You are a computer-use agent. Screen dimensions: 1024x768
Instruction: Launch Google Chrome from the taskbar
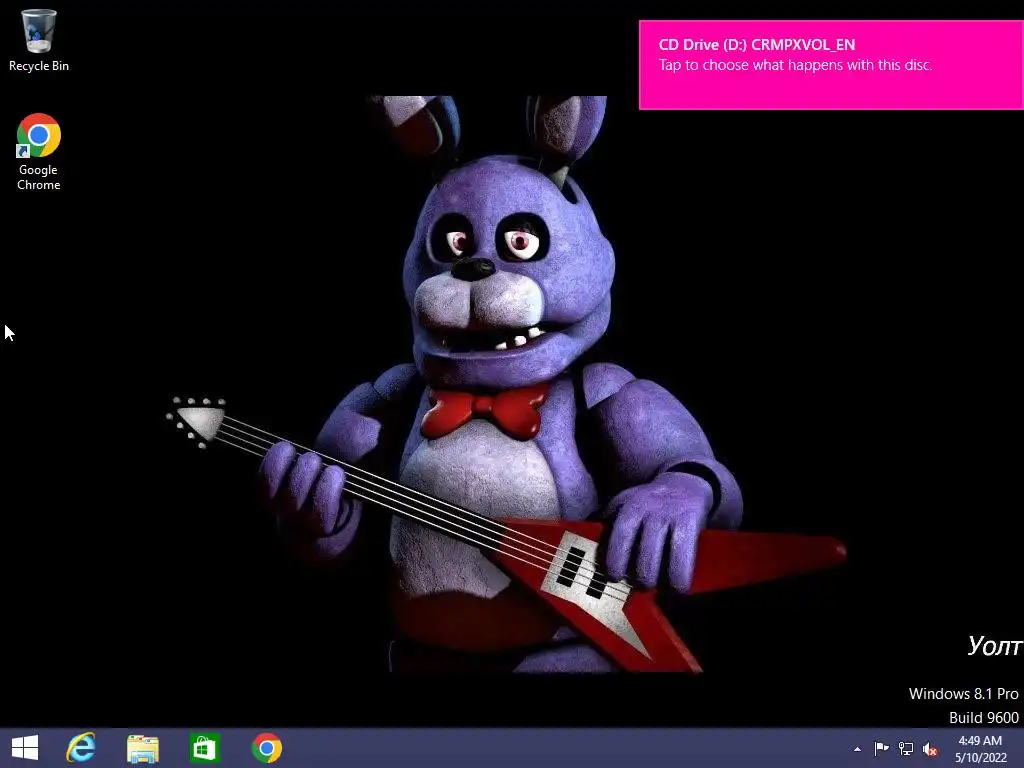click(x=266, y=748)
